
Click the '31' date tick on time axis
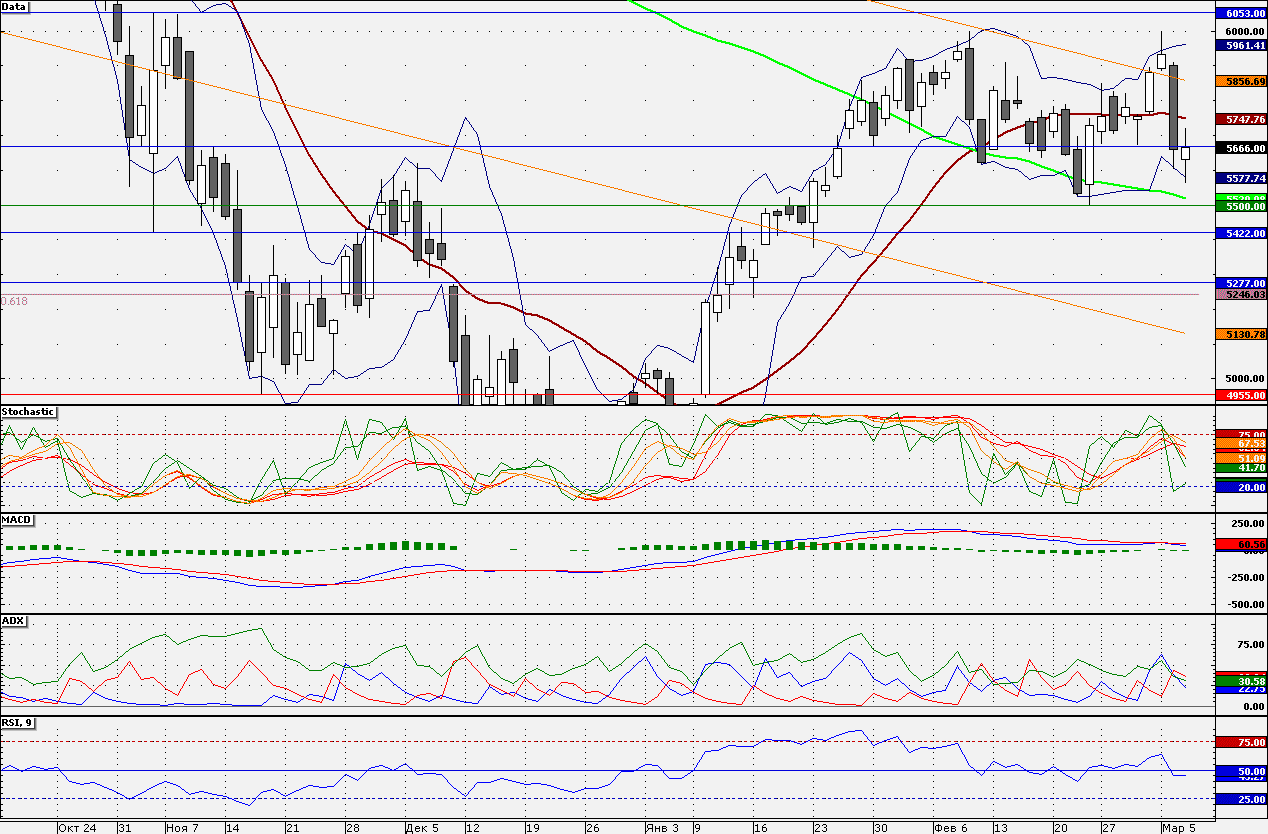click(x=125, y=828)
